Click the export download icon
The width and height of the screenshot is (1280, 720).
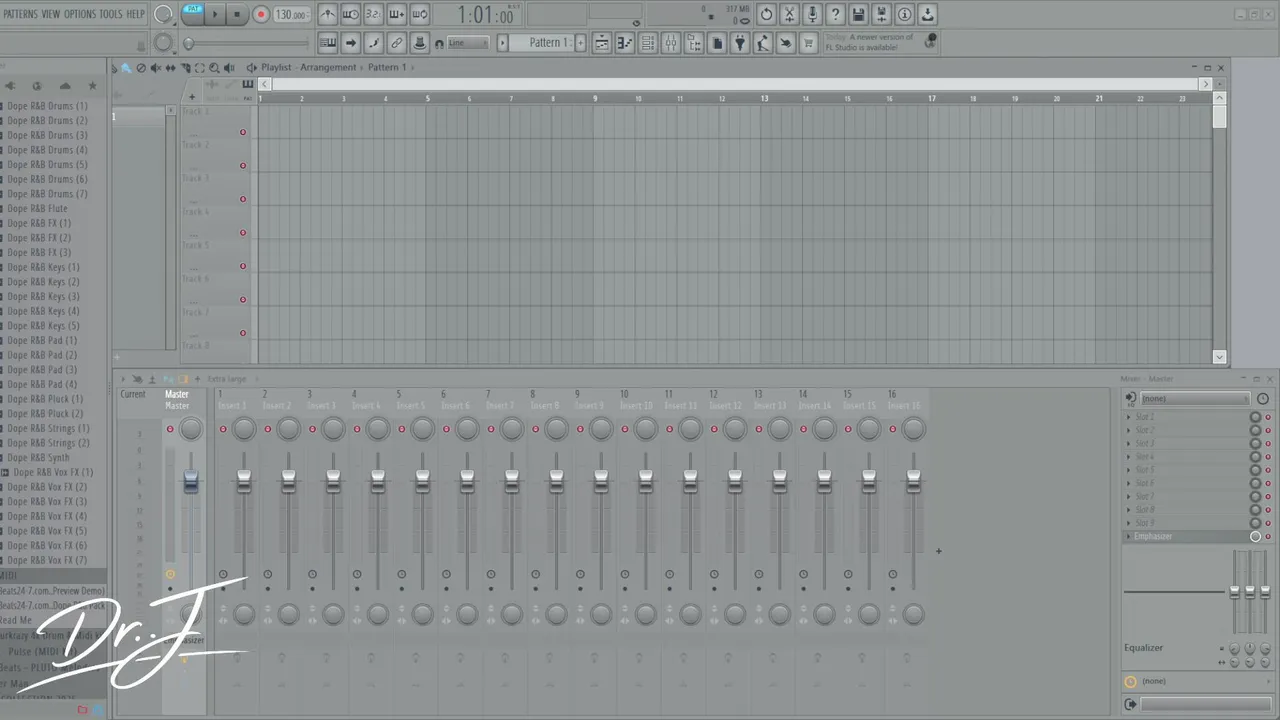click(927, 14)
